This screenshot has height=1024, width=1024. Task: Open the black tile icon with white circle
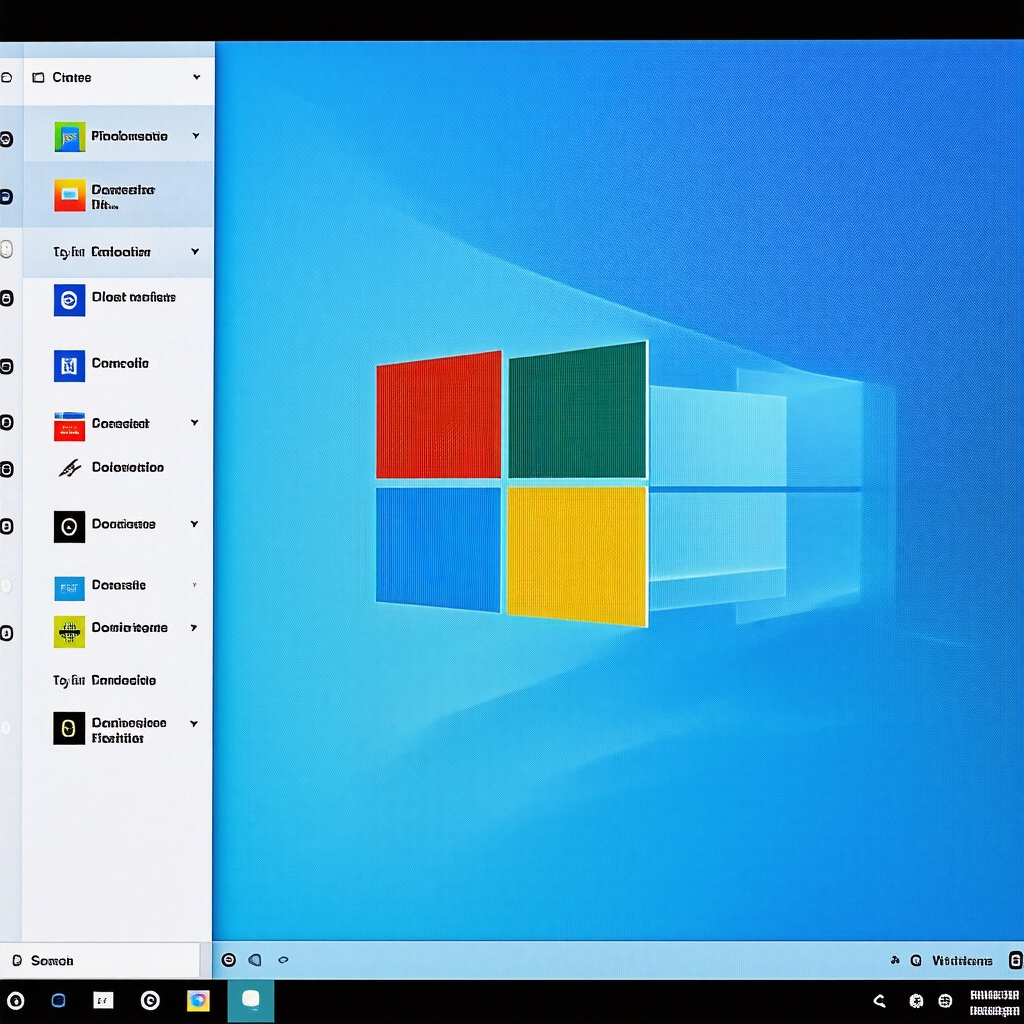[x=69, y=526]
